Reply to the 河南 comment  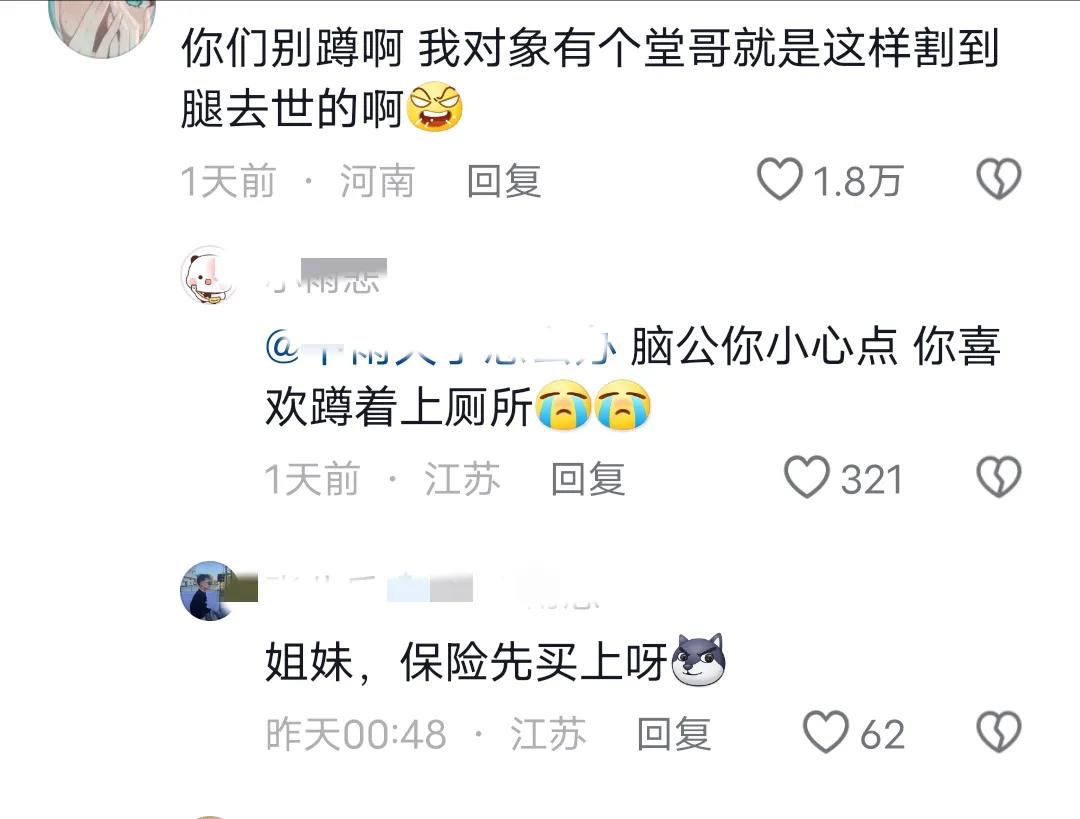[503, 181]
